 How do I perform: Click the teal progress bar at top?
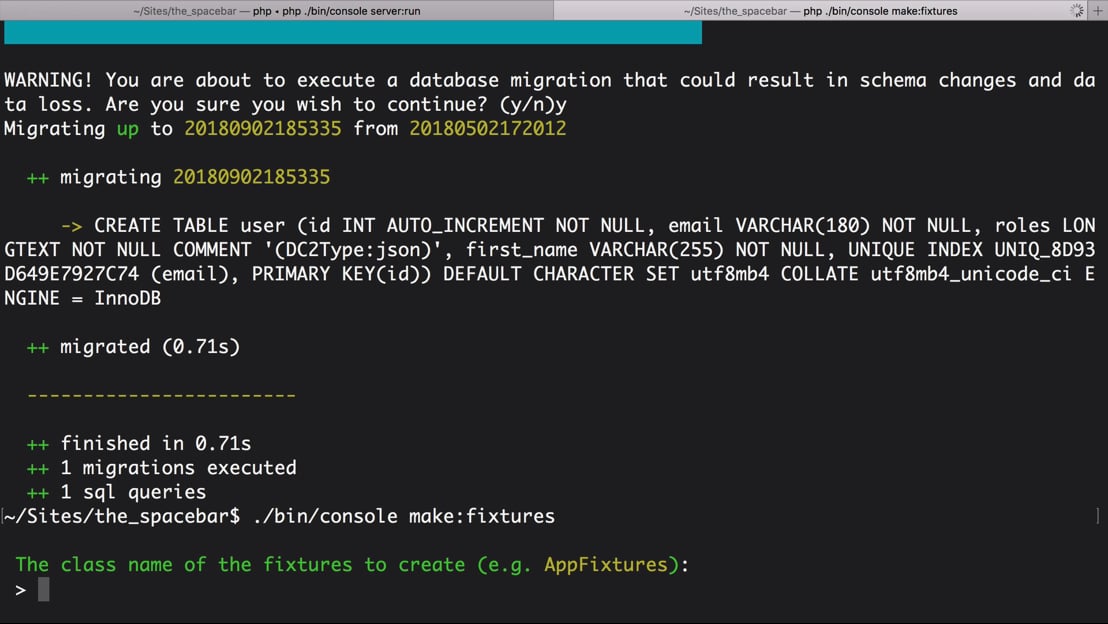pyautogui.click(x=353, y=33)
